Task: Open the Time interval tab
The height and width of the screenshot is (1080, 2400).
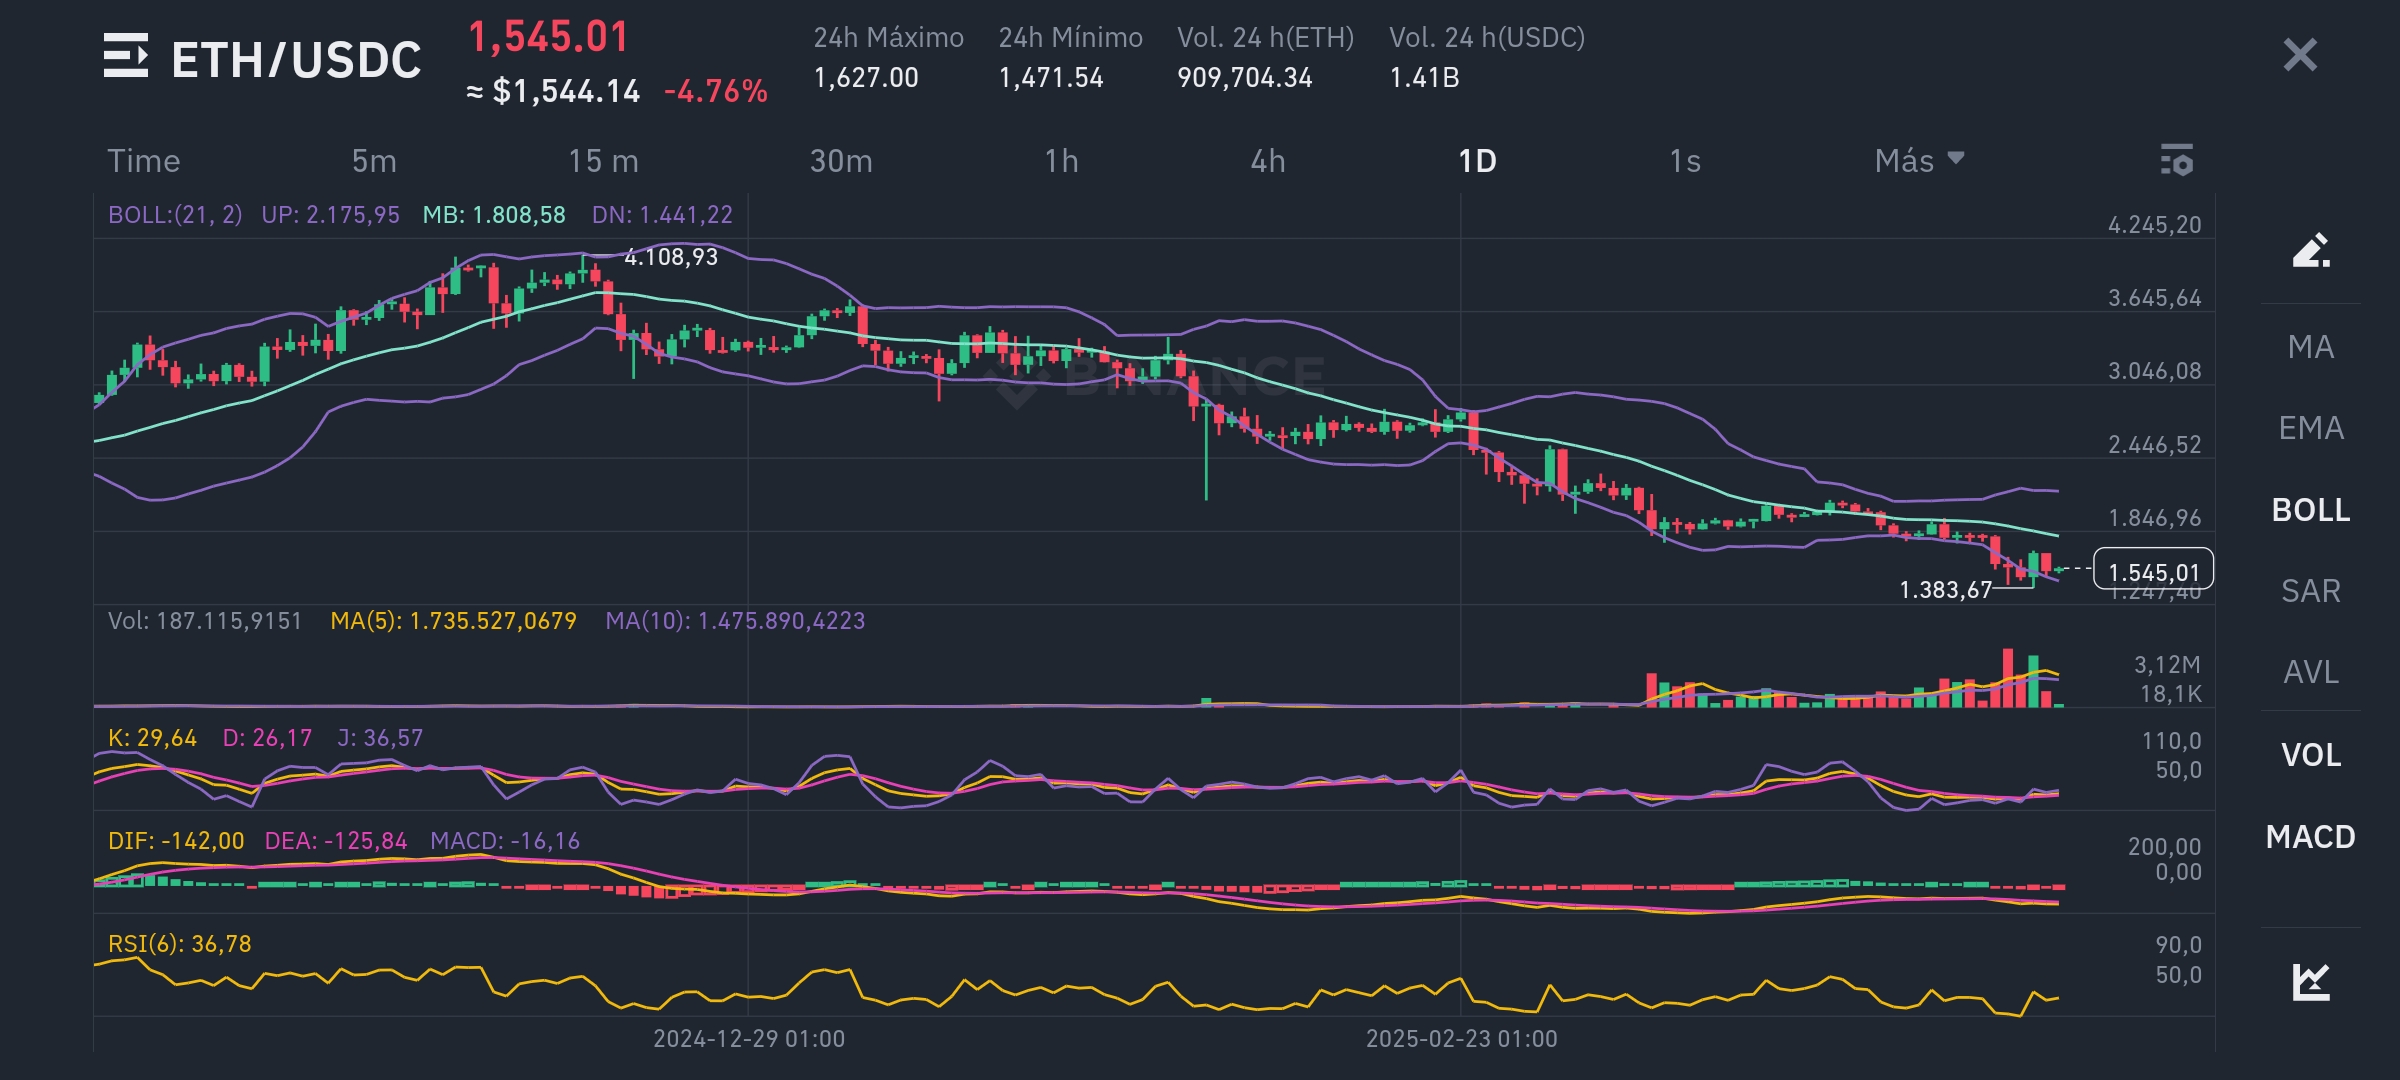Action: point(144,161)
